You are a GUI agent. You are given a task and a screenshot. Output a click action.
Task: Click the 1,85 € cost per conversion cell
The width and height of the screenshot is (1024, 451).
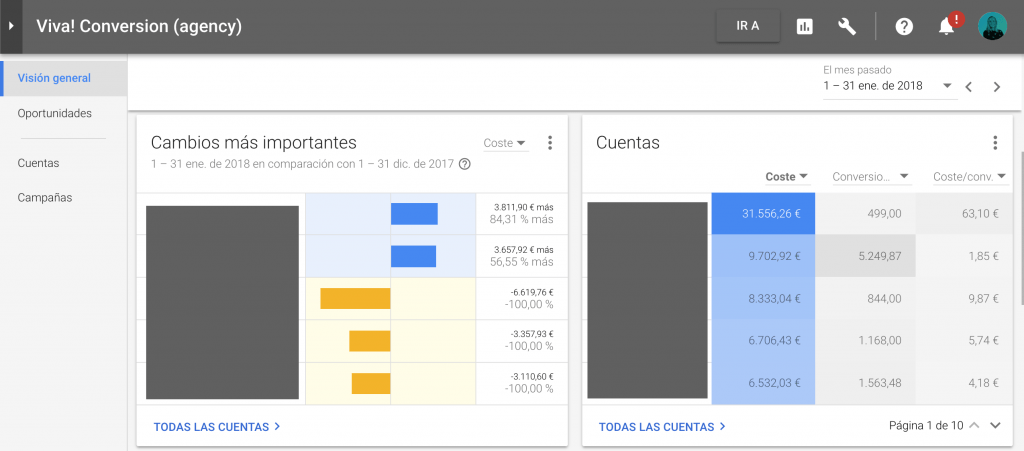964,256
